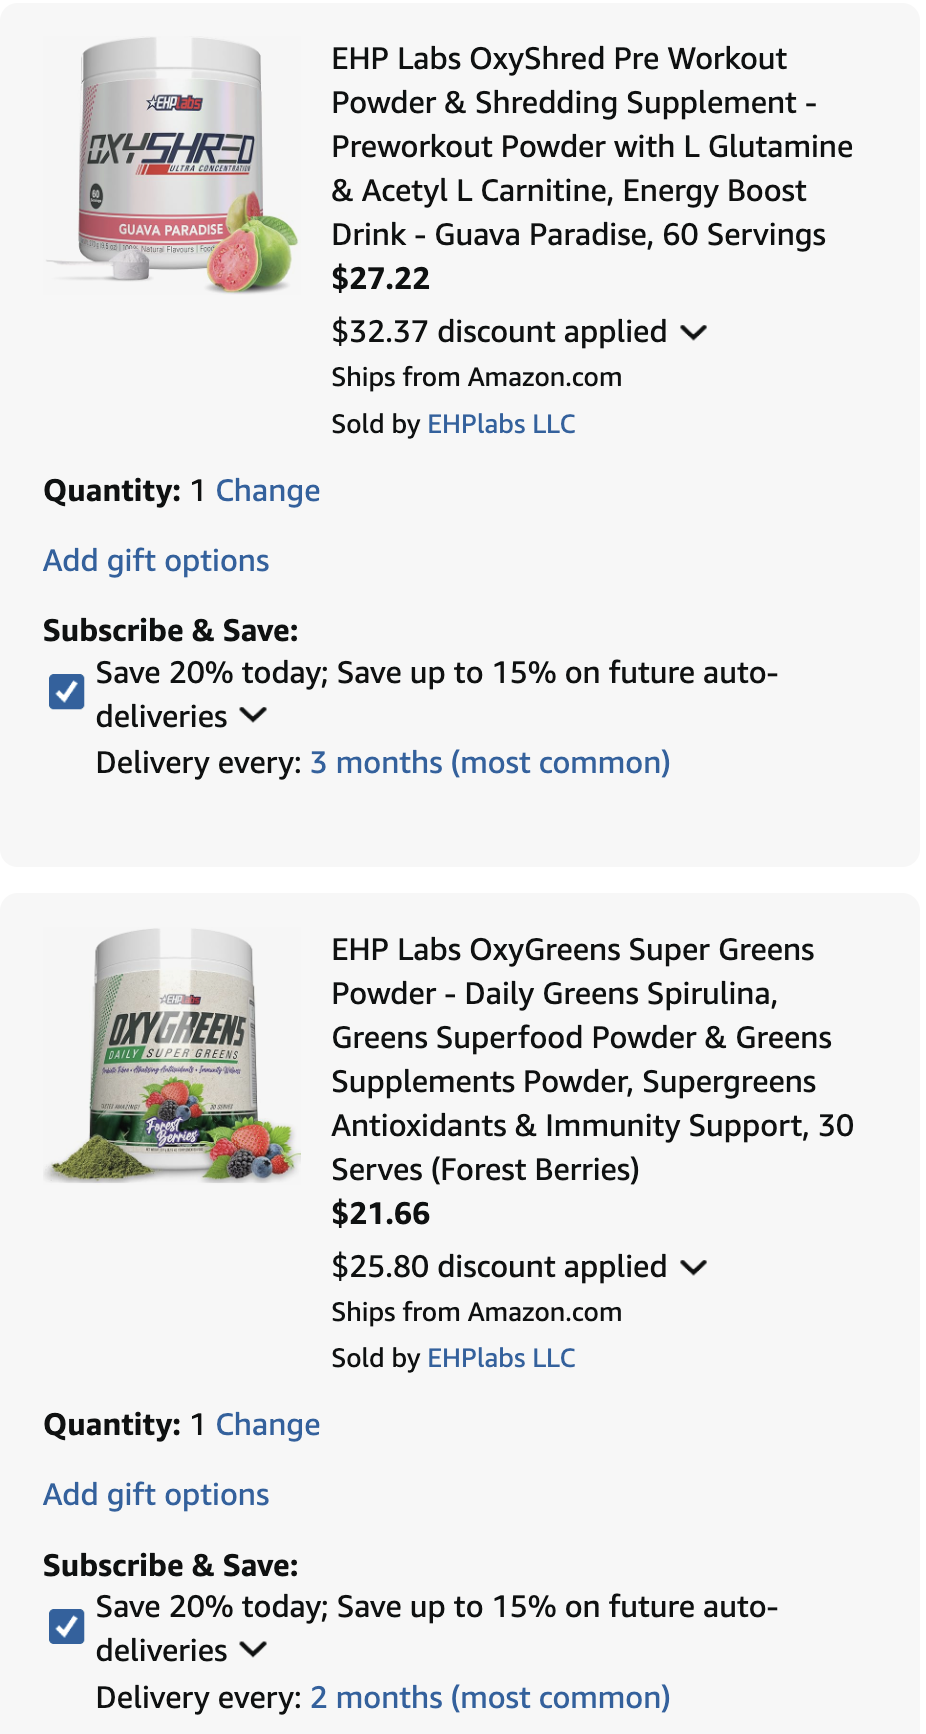
Task: Open the OxyGreens Forest Berries product image
Action: coord(172,1056)
